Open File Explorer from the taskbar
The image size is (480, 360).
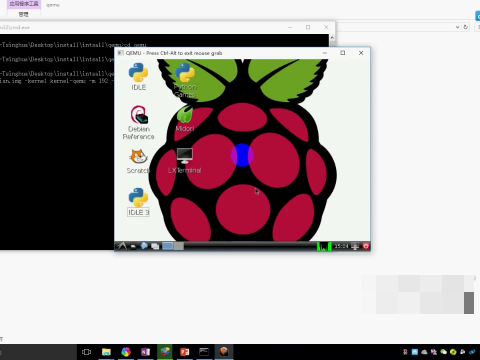tap(106, 352)
